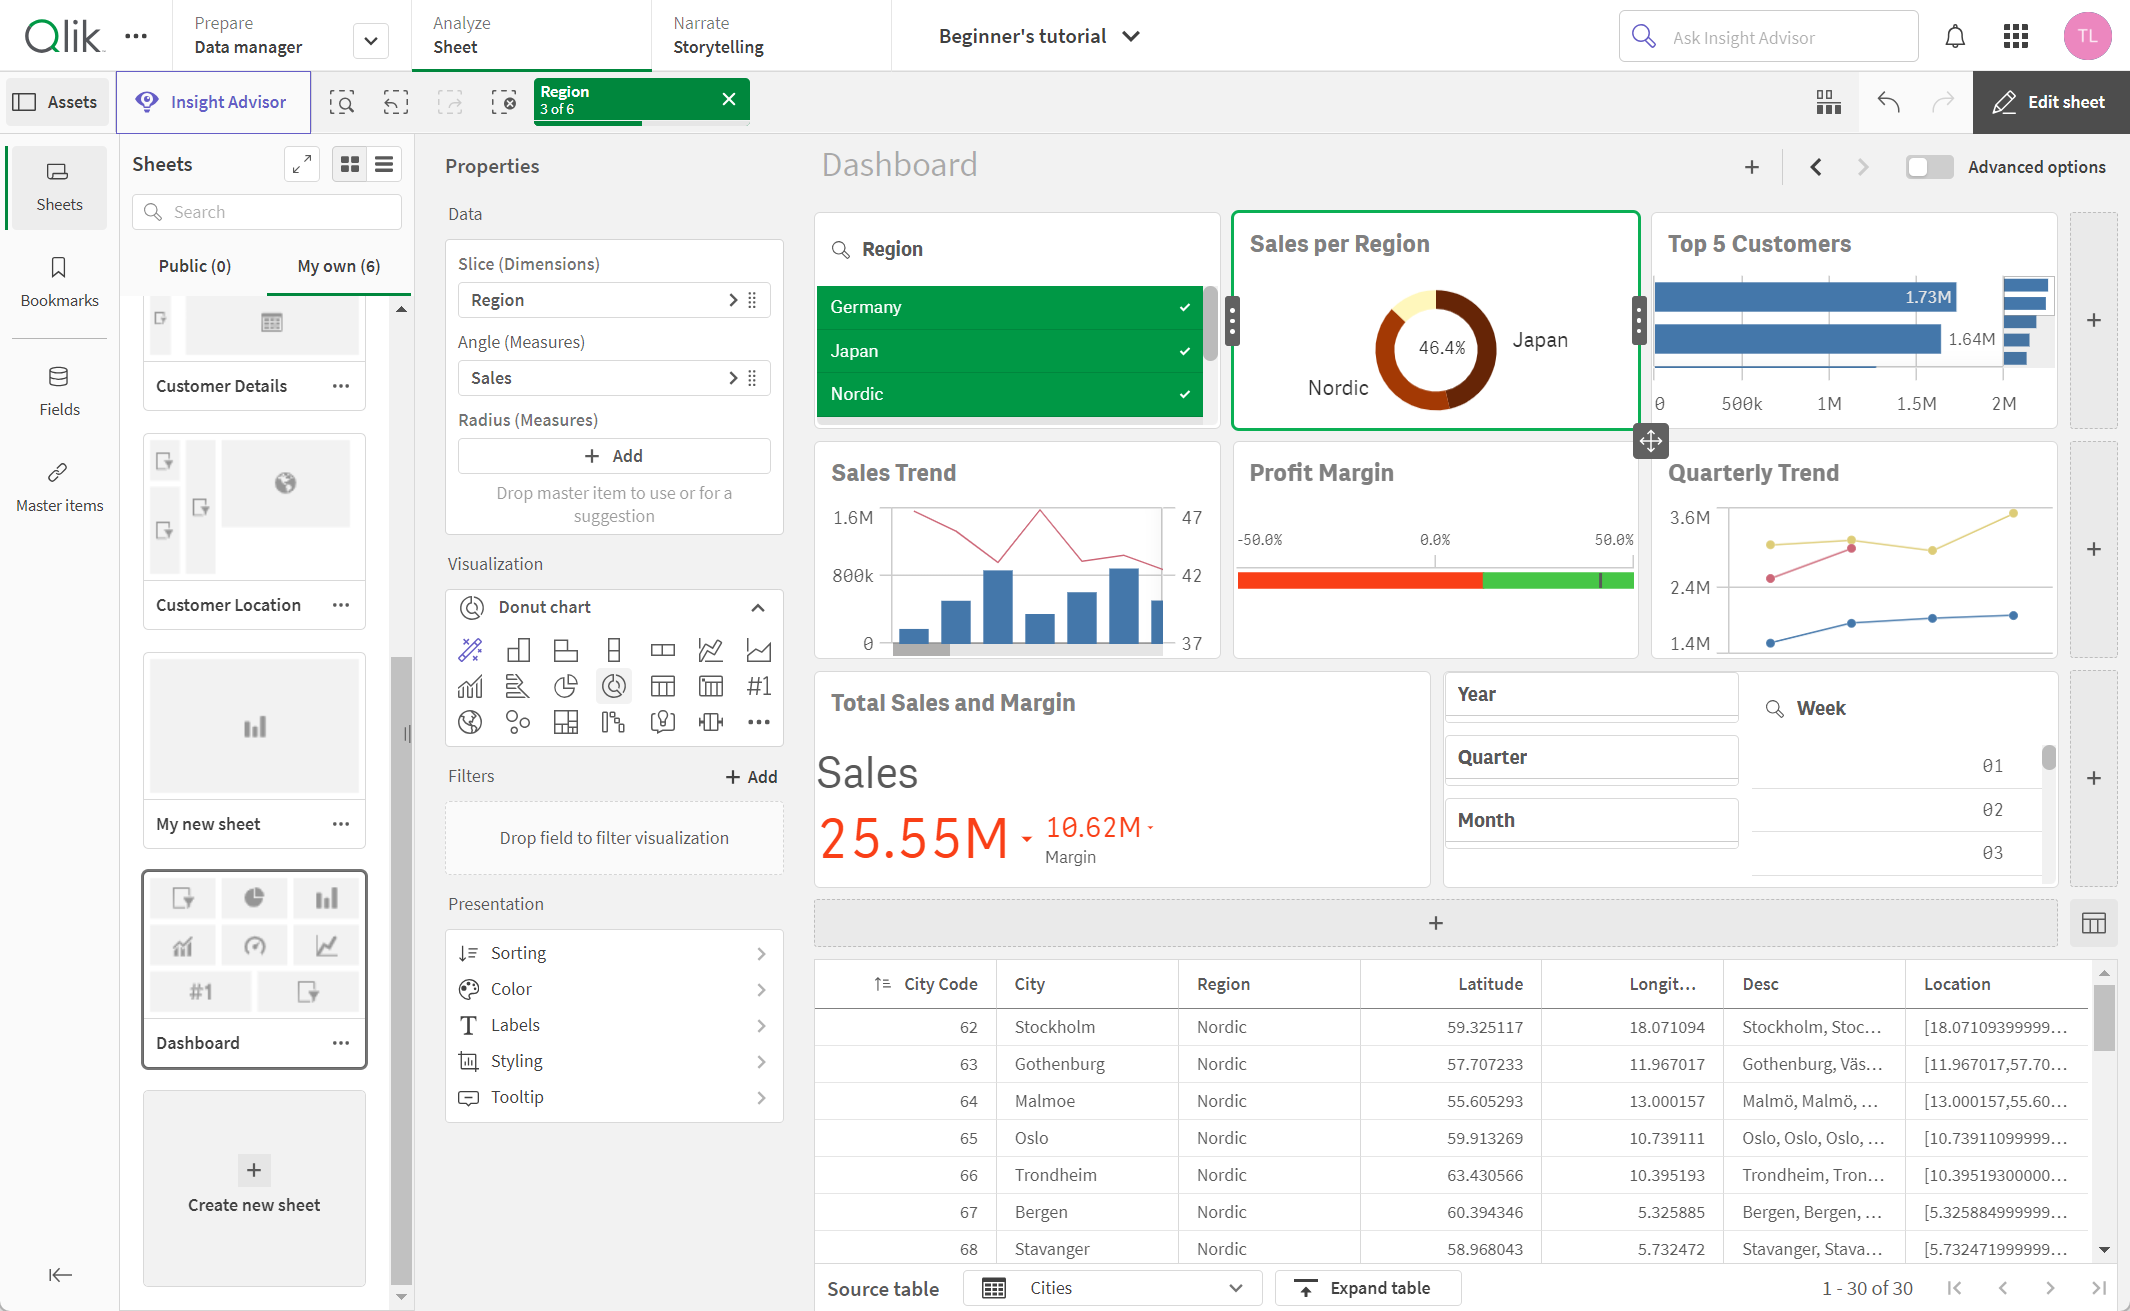Click Edit sheet button in toolbar

coord(2052,102)
